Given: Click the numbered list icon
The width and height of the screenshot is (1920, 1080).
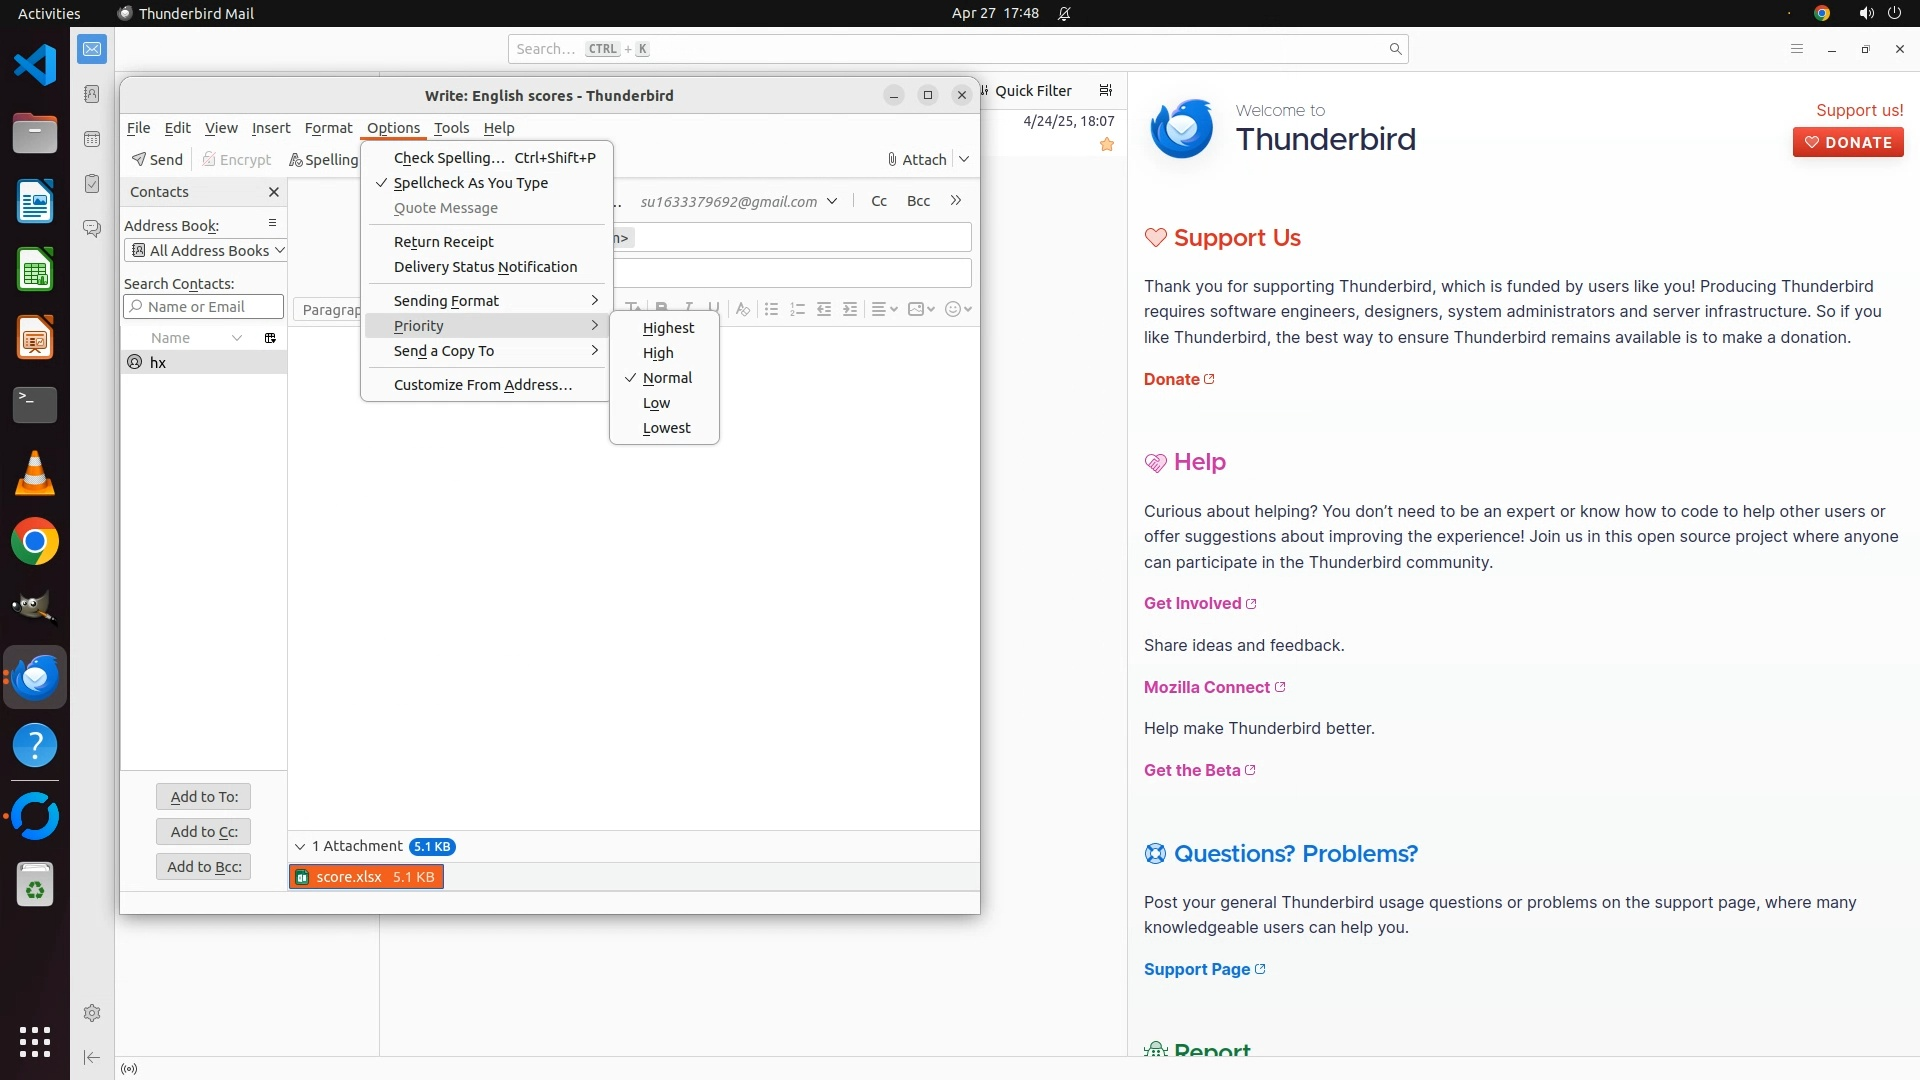Looking at the screenshot, I should click(x=797, y=310).
